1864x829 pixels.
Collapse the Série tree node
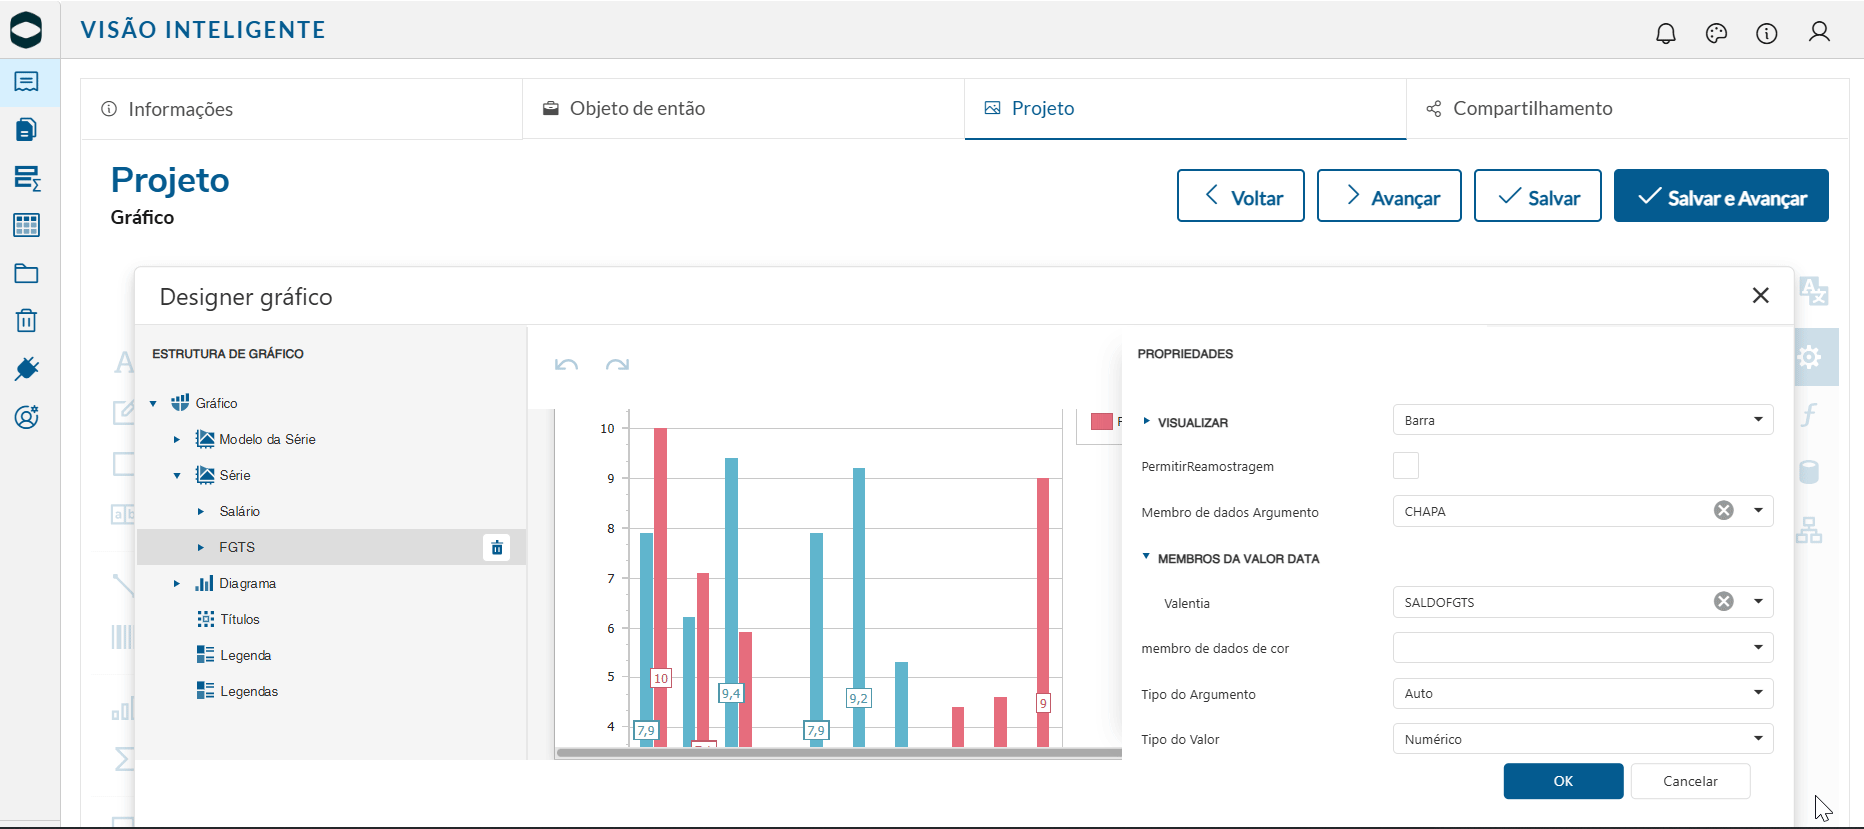click(177, 475)
